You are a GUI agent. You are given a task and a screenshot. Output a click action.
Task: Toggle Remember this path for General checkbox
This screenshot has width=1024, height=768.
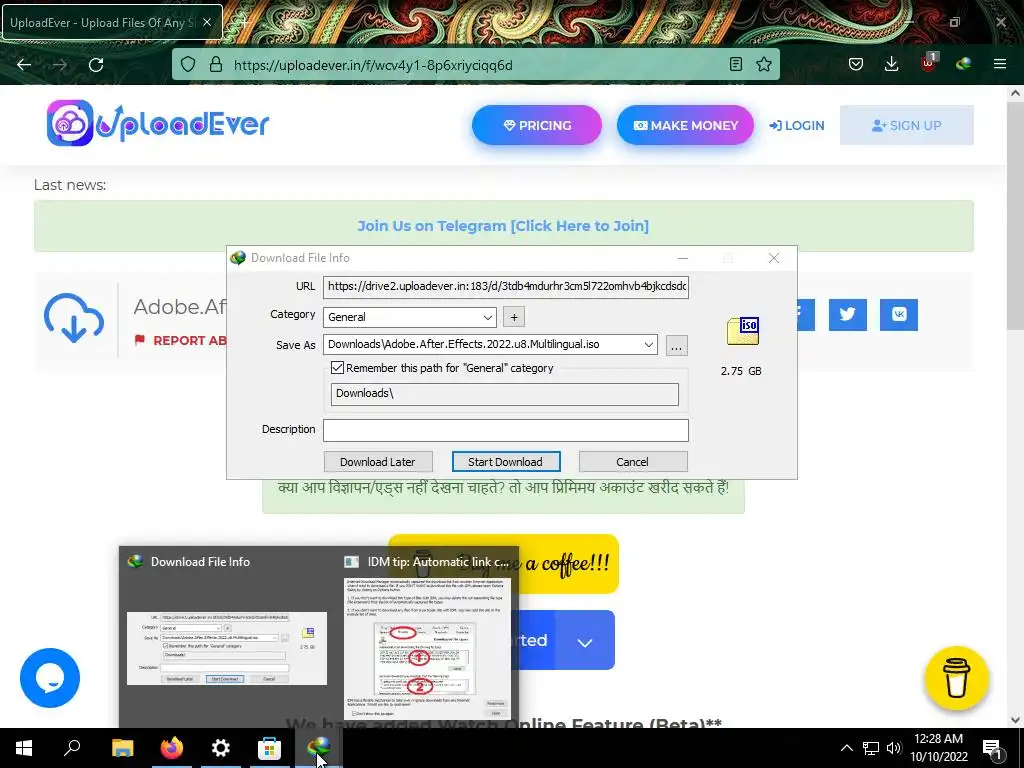[337, 368]
